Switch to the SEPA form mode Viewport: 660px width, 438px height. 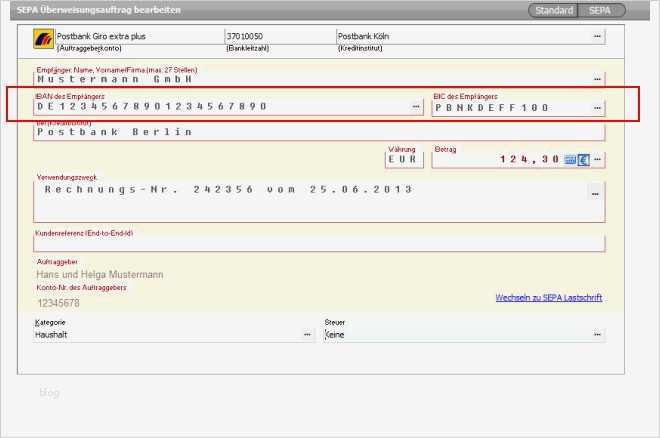pos(602,11)
